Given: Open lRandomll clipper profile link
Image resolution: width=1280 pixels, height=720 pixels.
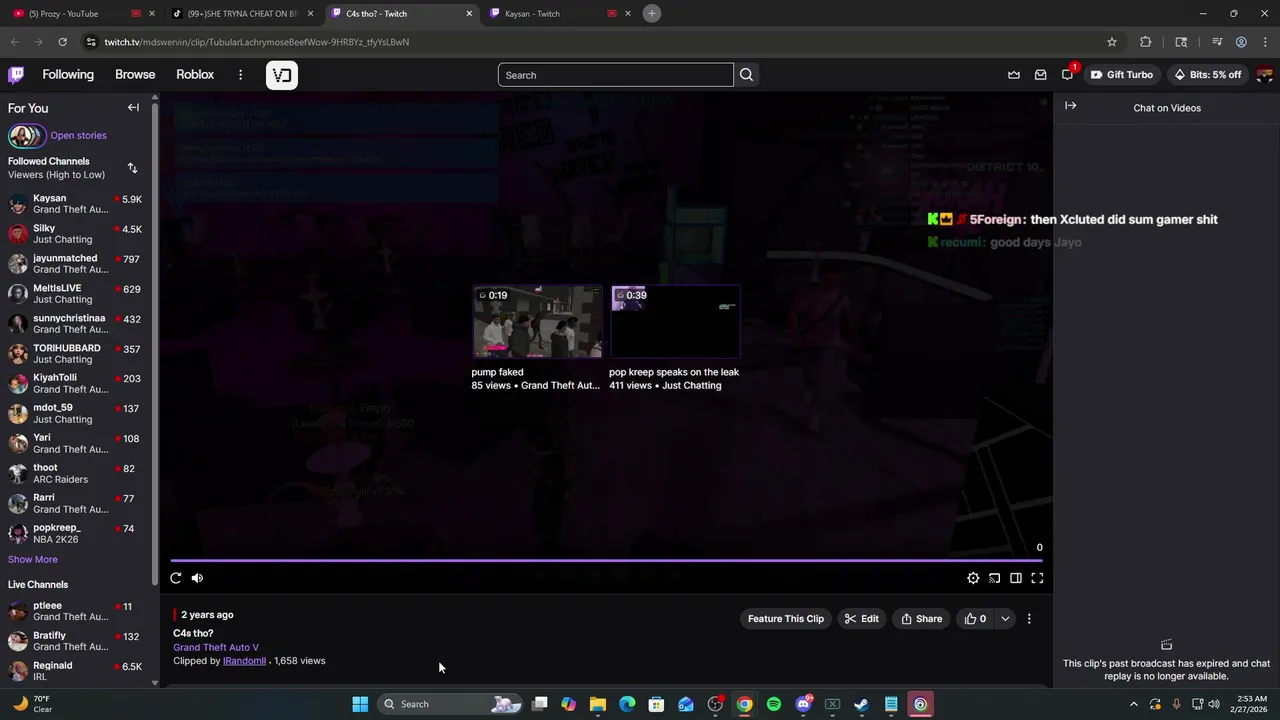Looking at the screenshot, I should 244,661.
